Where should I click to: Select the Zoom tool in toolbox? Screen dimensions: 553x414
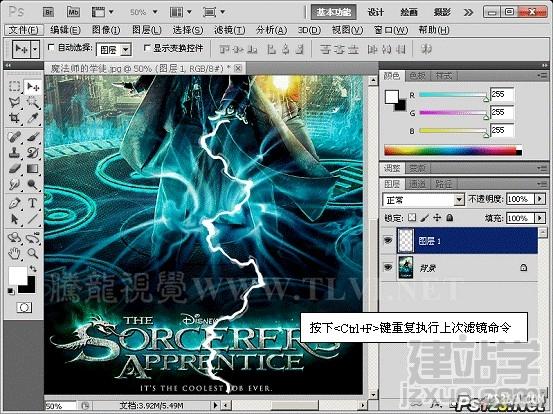[x=33, y=253]
